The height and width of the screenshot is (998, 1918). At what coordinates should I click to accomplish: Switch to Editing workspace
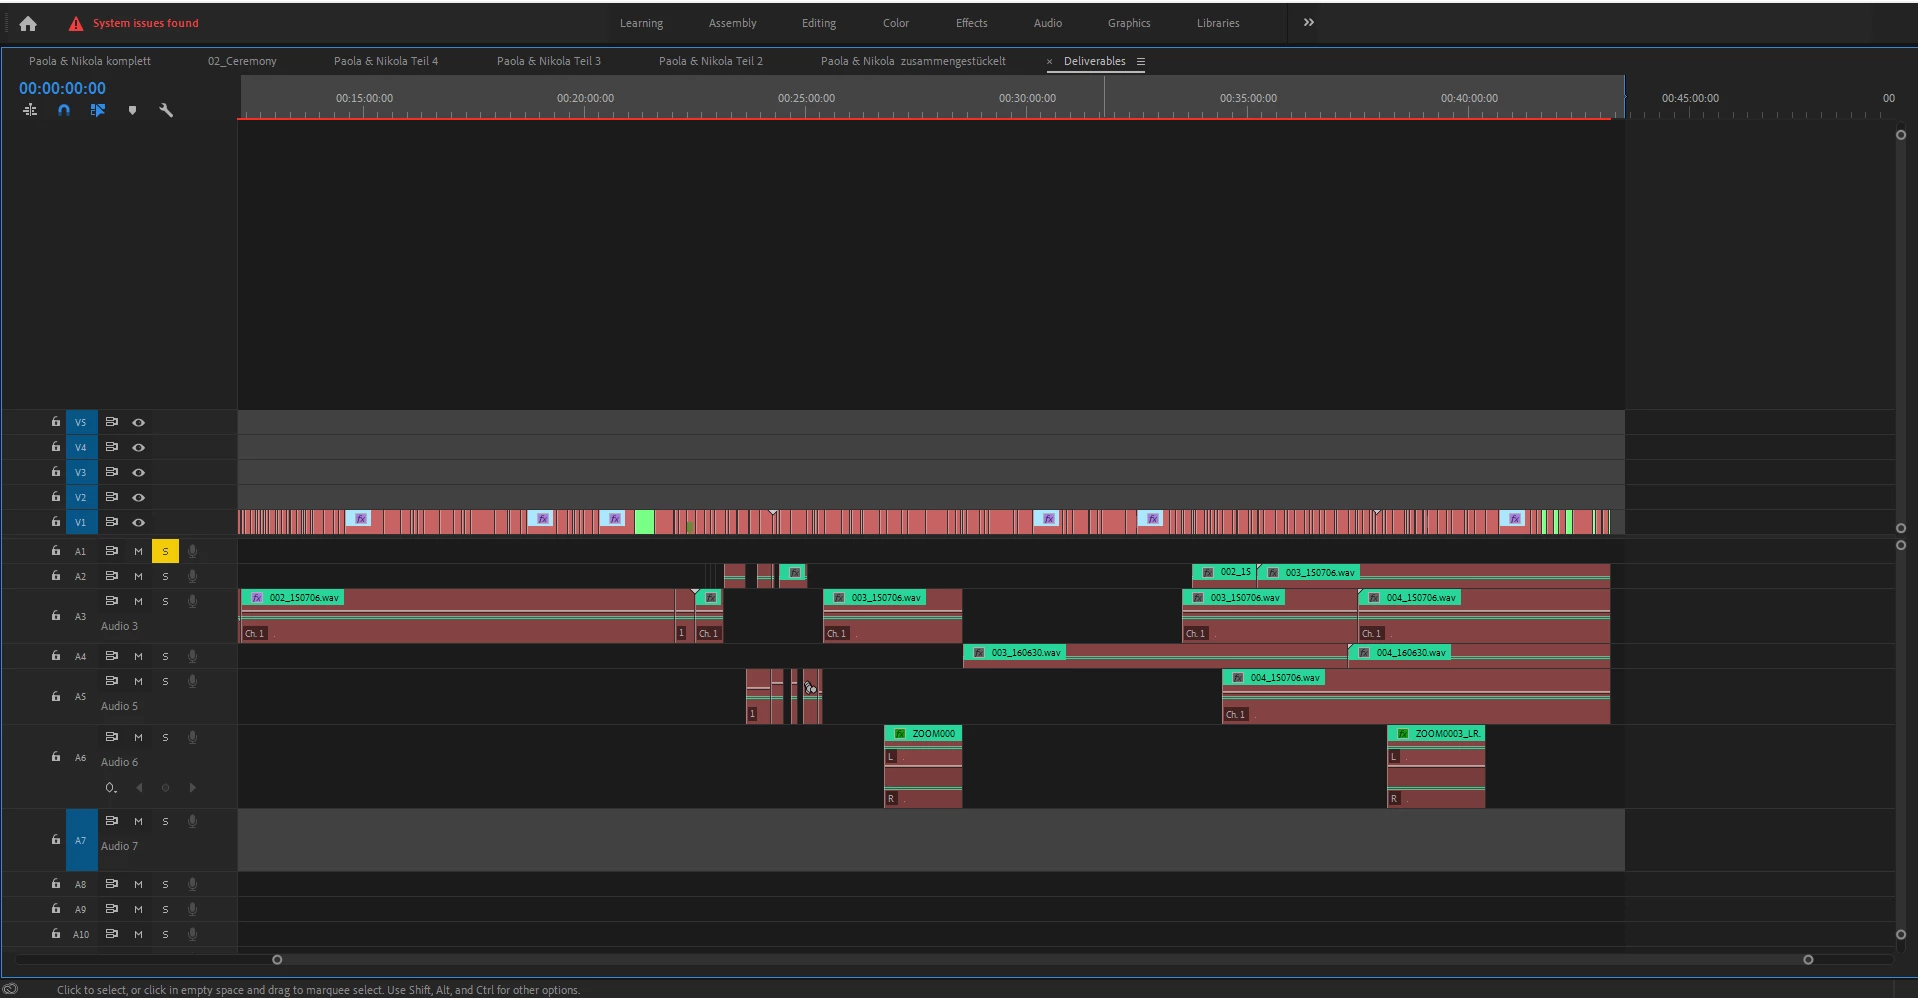click(x=818, y=23)
